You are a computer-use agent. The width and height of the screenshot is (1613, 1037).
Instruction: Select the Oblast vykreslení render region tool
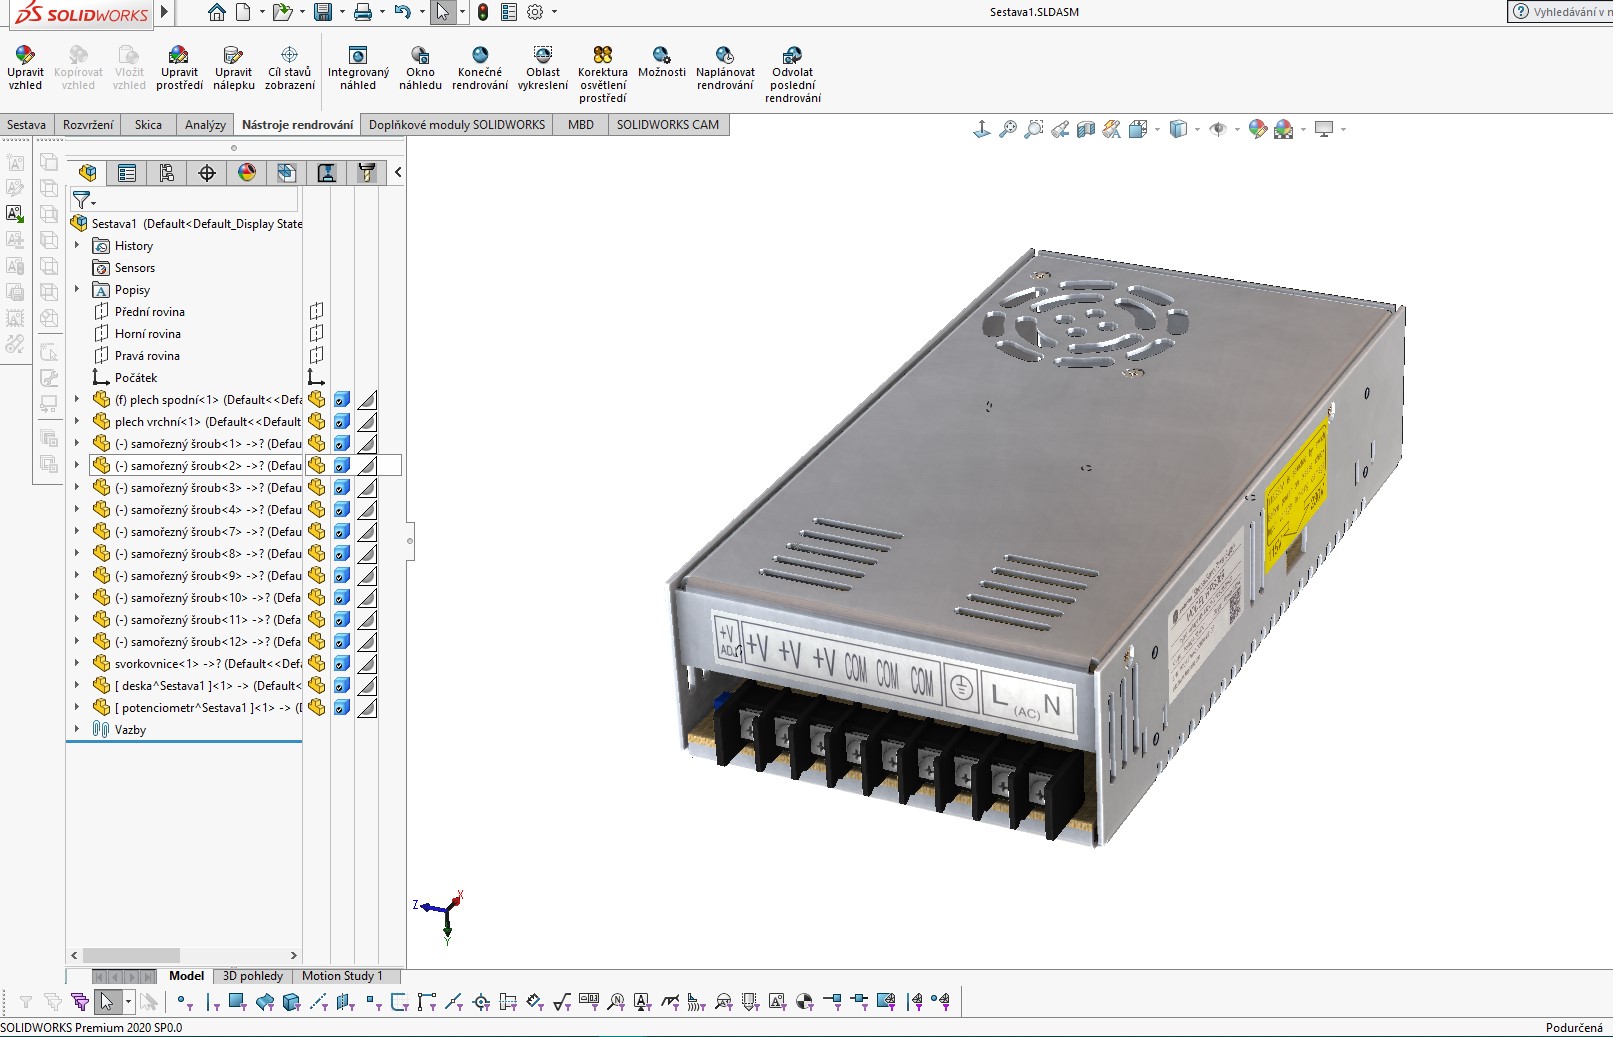(x=543, y=56)
